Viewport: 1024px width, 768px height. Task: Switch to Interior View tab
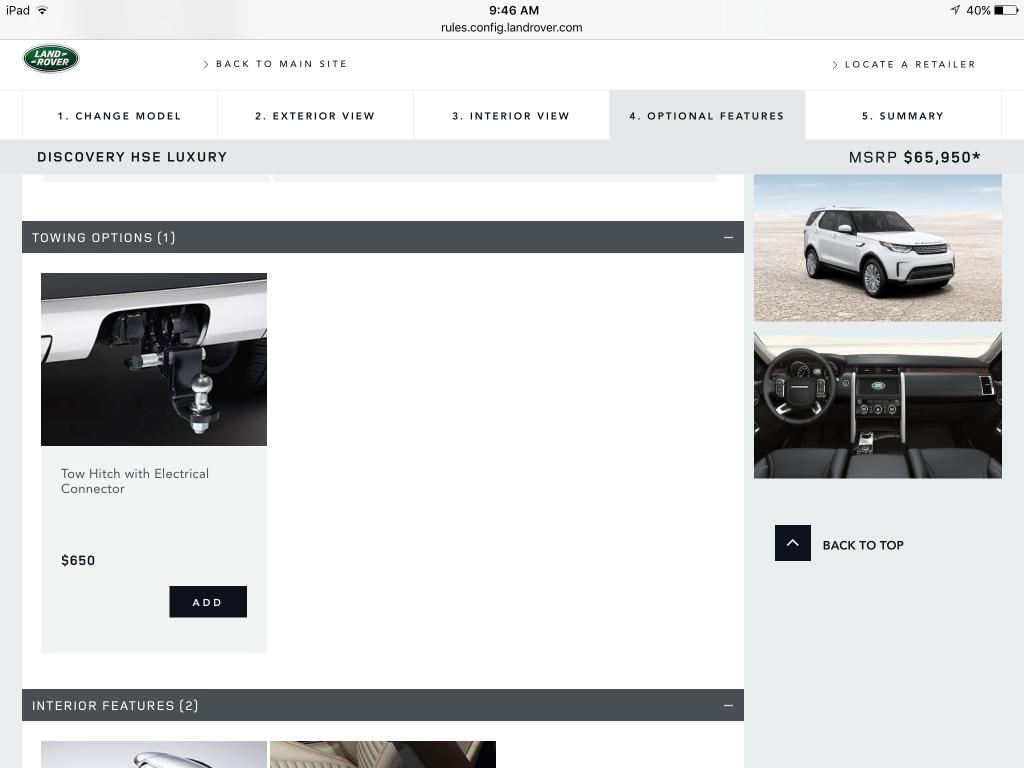[511, 116]
